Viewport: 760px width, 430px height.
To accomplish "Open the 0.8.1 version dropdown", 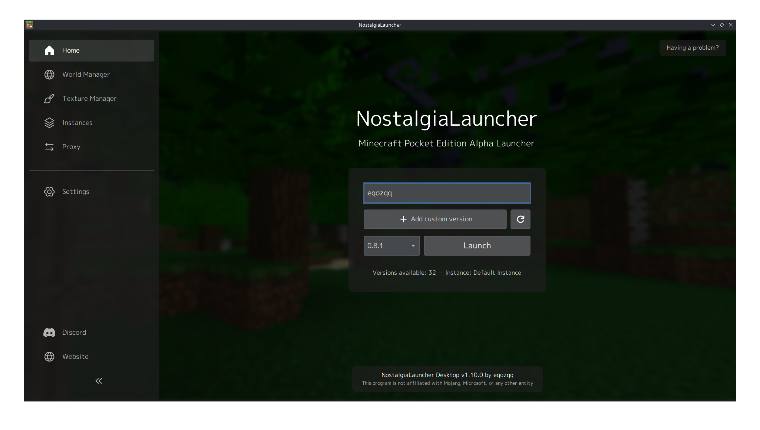I will (x=392, y=246).
